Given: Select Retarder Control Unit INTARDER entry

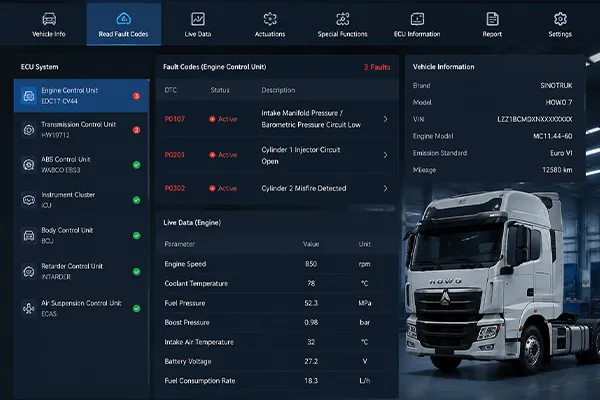Looking at the screenshot, I should [x=81, y=271].
